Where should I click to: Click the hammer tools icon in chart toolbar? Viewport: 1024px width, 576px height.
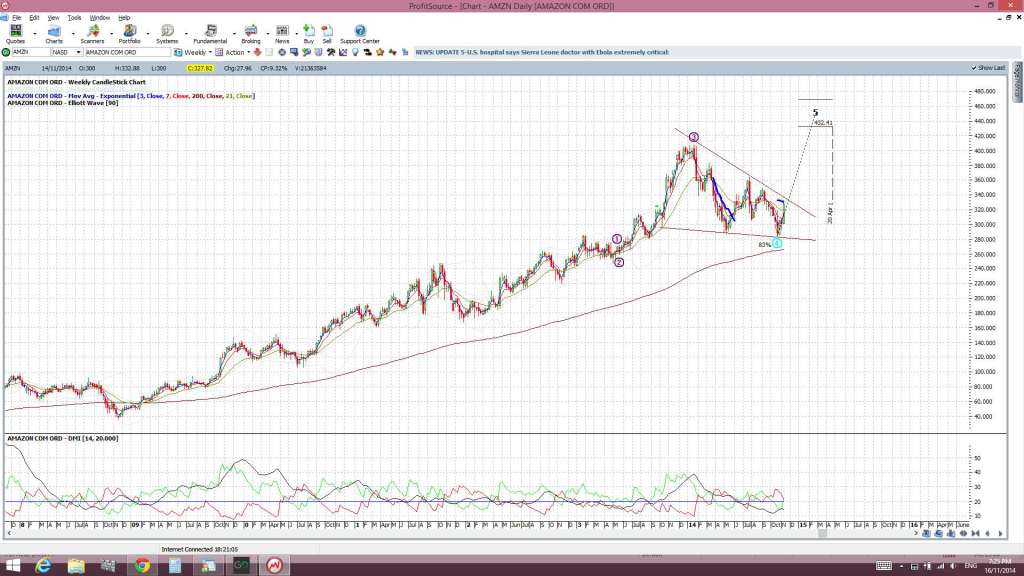click(331, 52)
